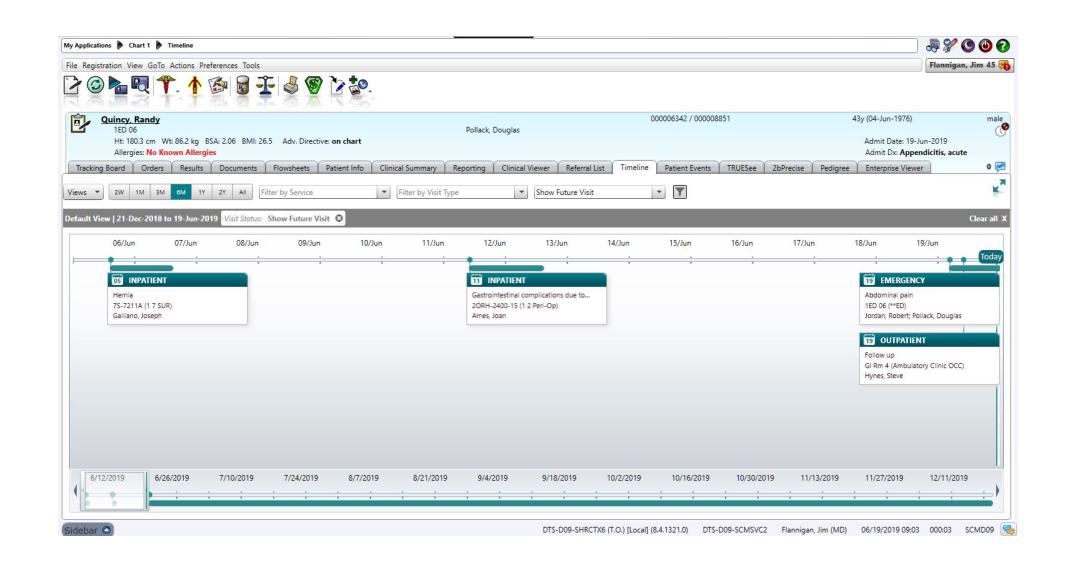Click the red power button icon
The image size is (1073, 565).
tap(985, 45)
